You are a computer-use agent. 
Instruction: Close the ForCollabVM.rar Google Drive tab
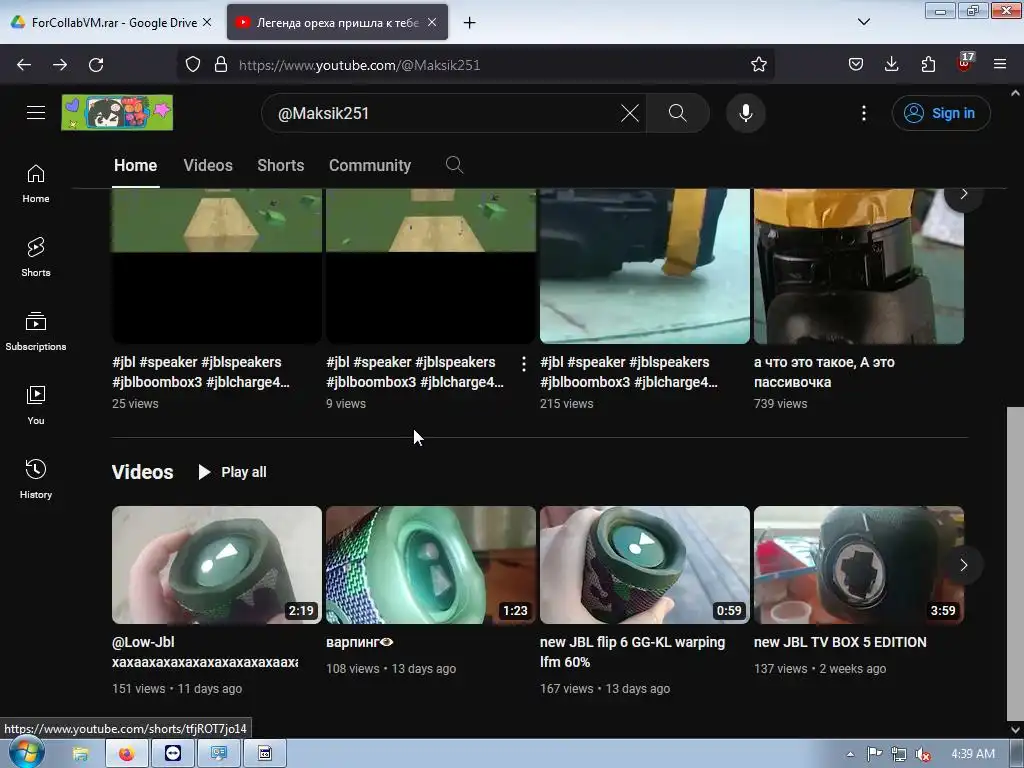point(207,22)
